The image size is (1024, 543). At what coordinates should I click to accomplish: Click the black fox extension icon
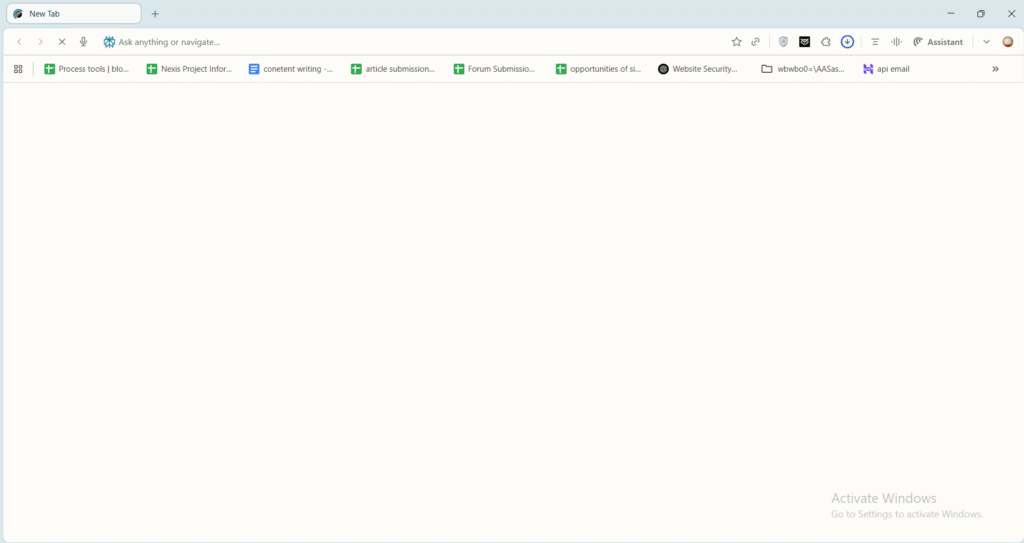(804, 42)
